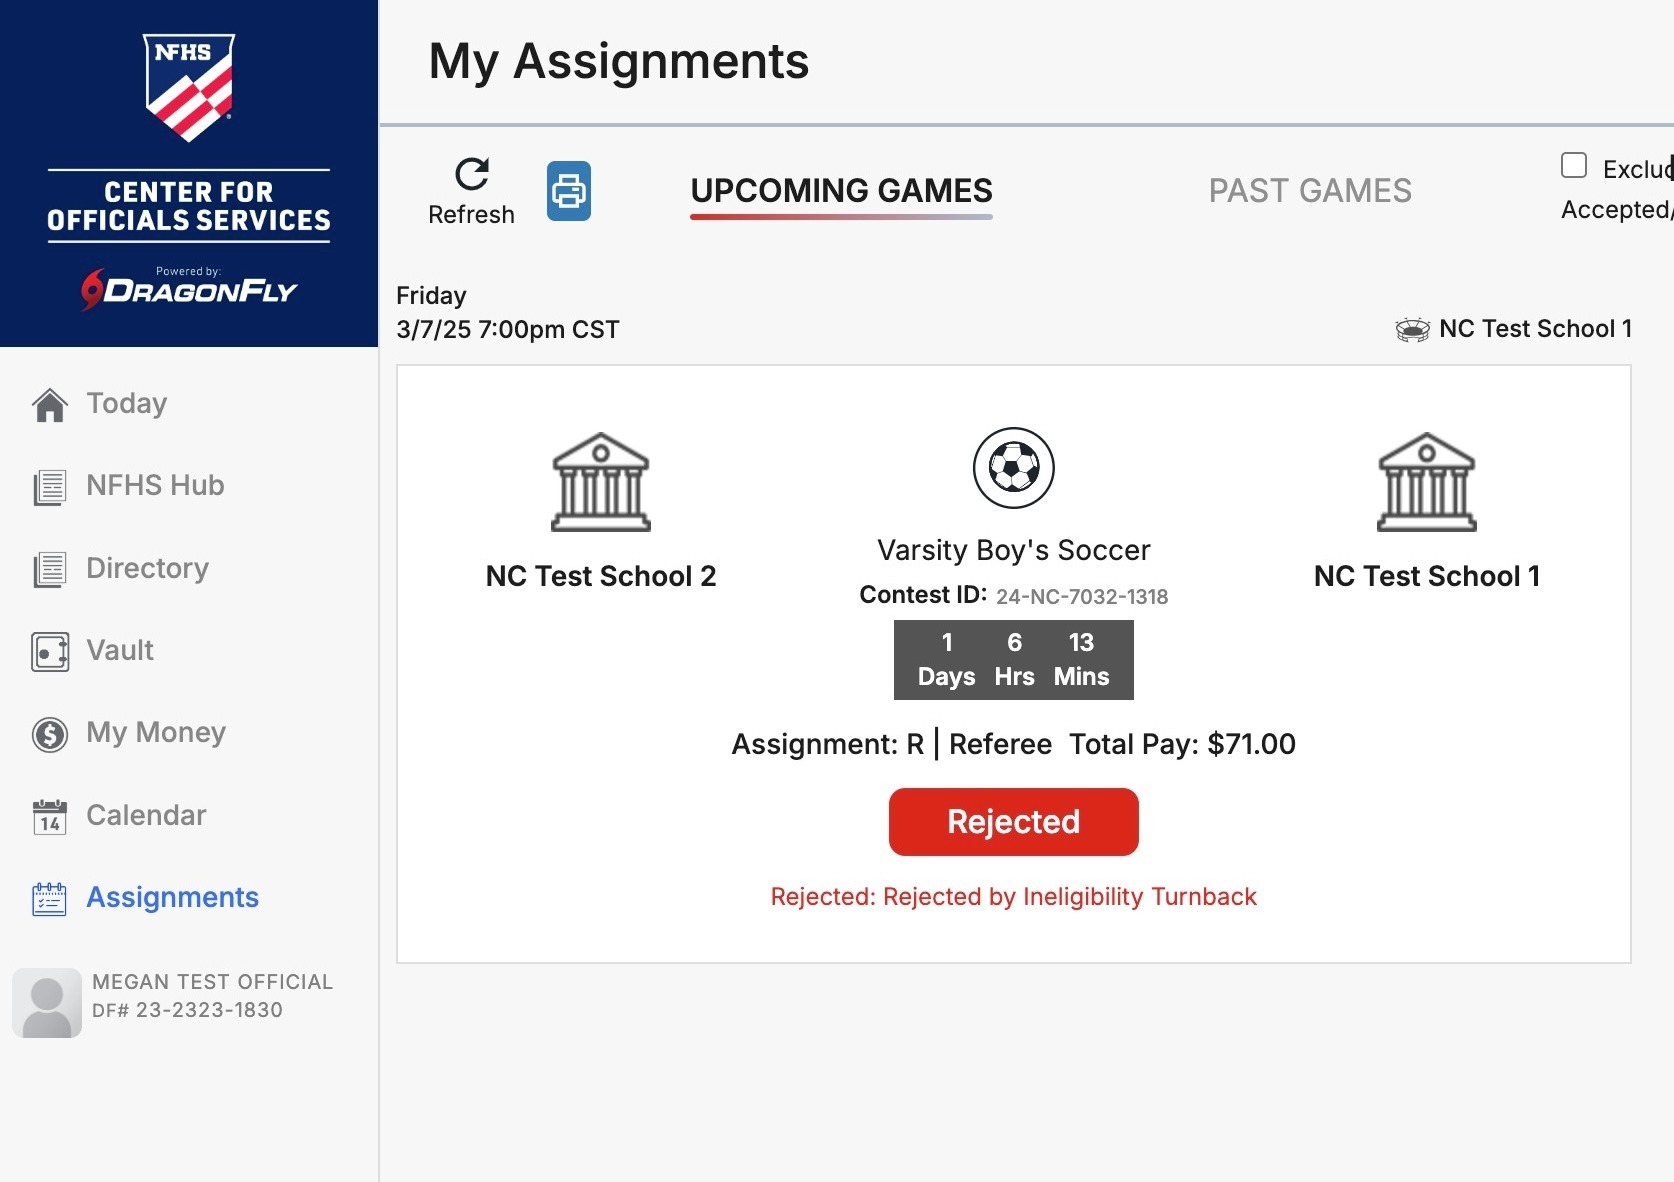Image resolution: width=1674 pixels, height=1182 pixels.
Task: Click the countdown timer box
Action: [1013, 660]
